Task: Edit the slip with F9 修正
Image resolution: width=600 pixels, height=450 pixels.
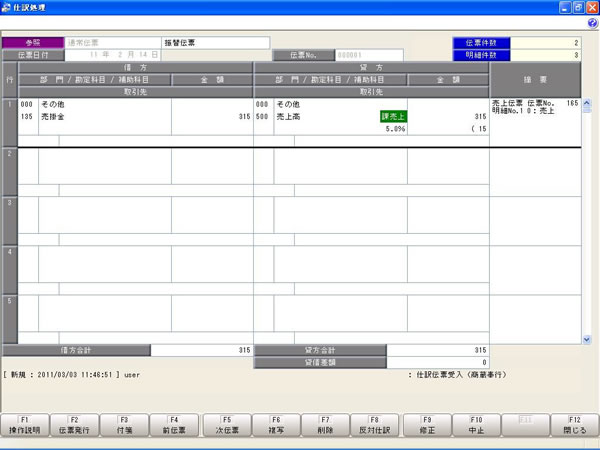Action: [x=427, y=425]
